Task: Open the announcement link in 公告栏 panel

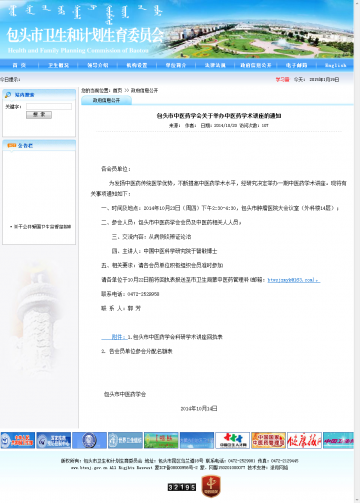Action: tap(42, 227)
